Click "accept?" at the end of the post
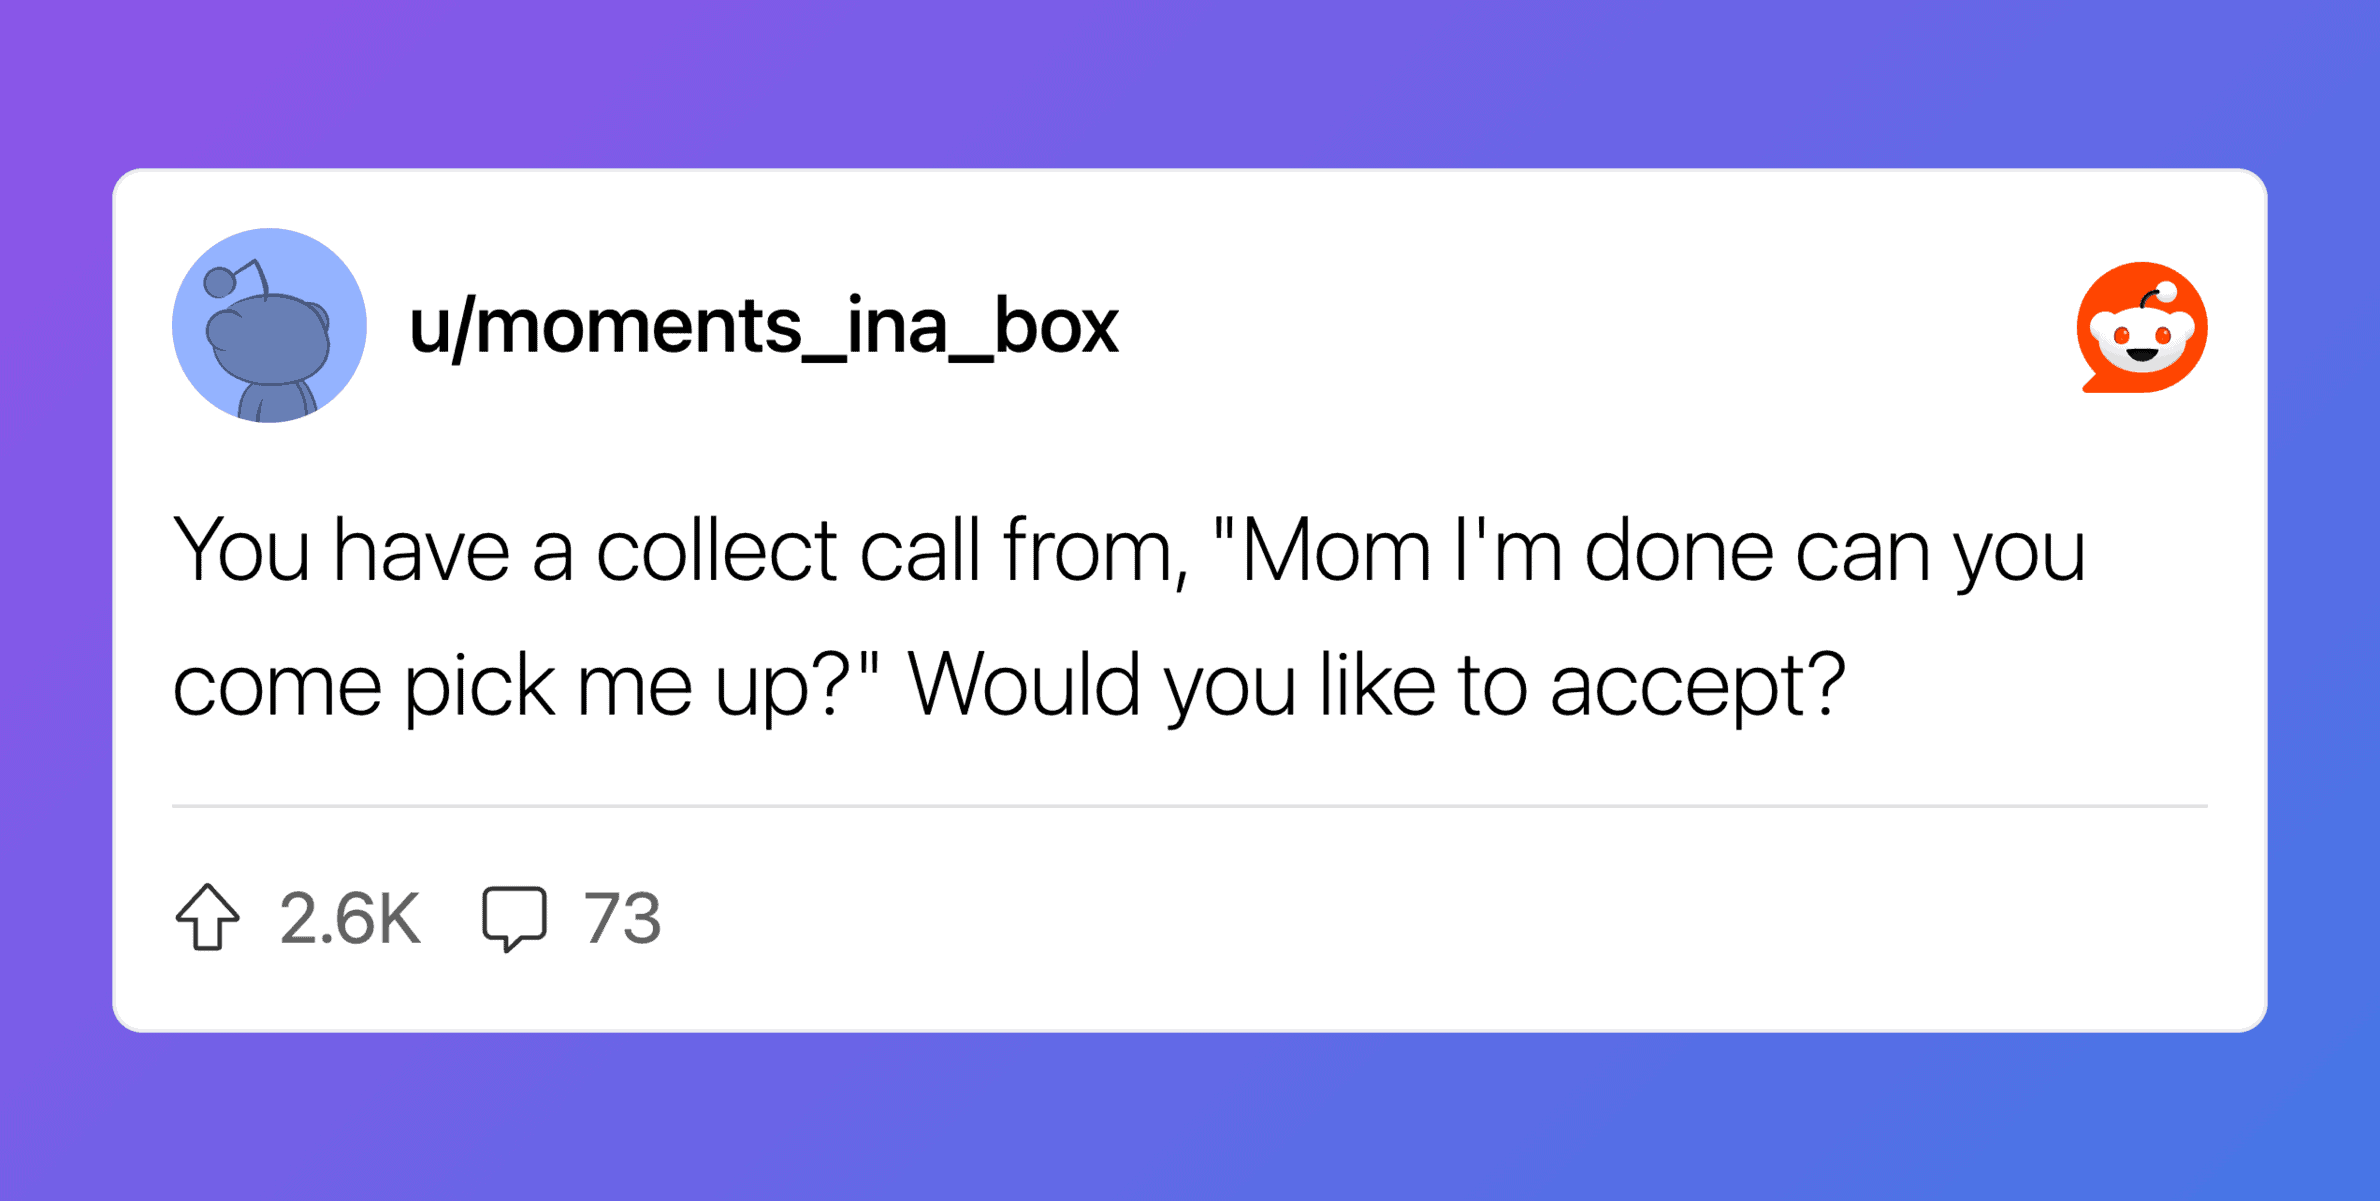Image resolution: width=2380 pixels, height=1201 pixels. (1697, 687)
